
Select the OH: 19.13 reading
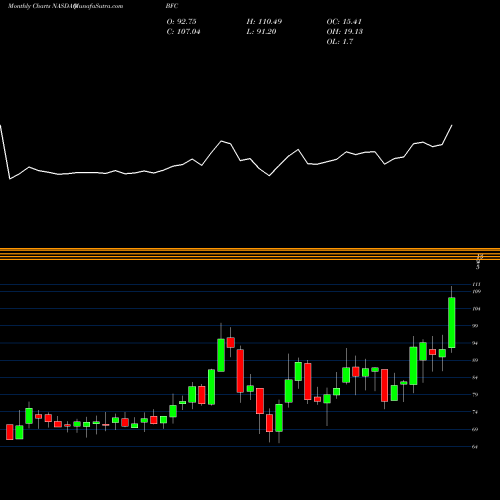pos(345,32)
